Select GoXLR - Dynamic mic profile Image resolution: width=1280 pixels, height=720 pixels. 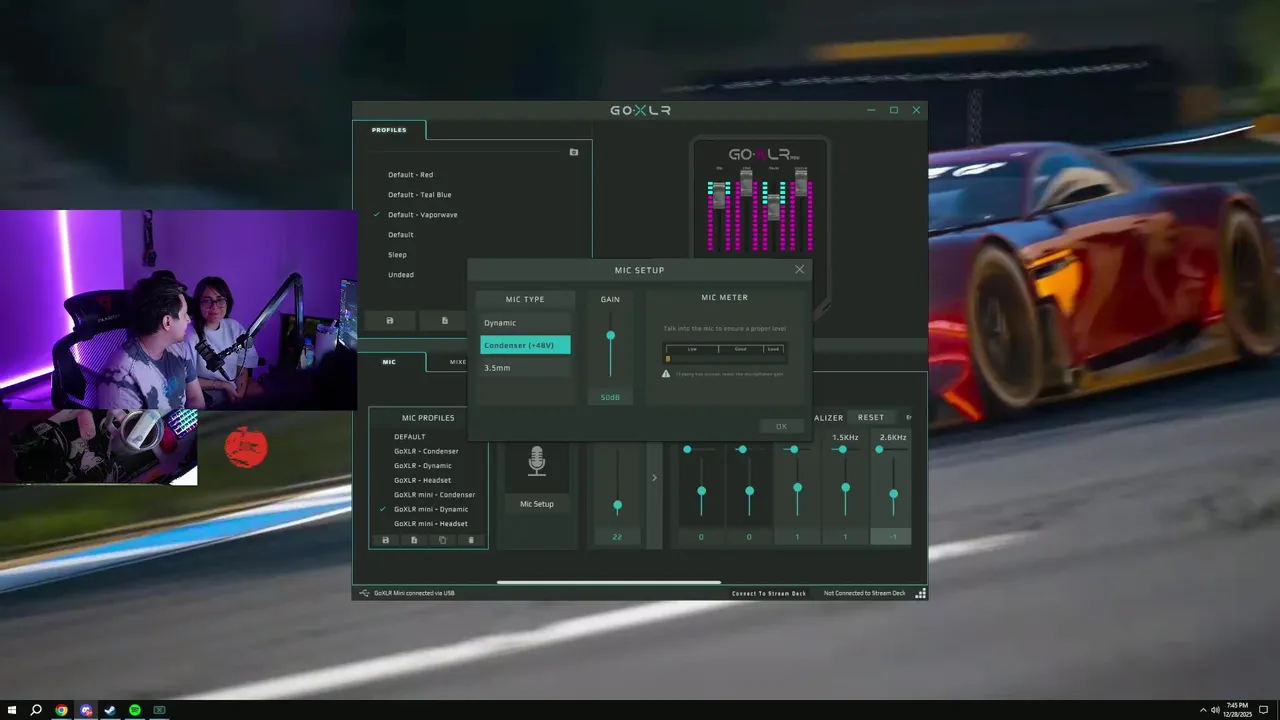pyautogui.click(x=422, y=466)
